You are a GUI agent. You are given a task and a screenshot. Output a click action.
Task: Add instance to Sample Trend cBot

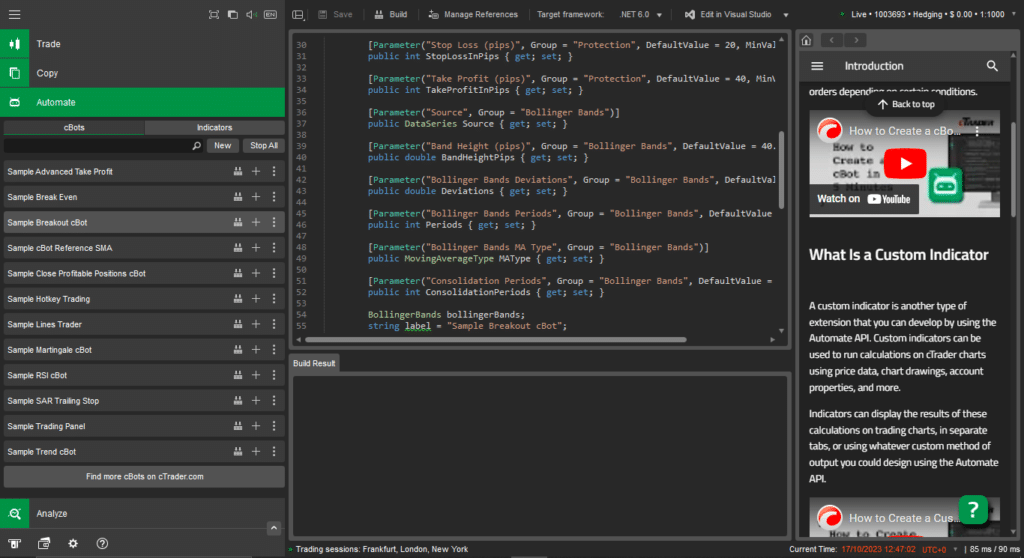[256, 451]
